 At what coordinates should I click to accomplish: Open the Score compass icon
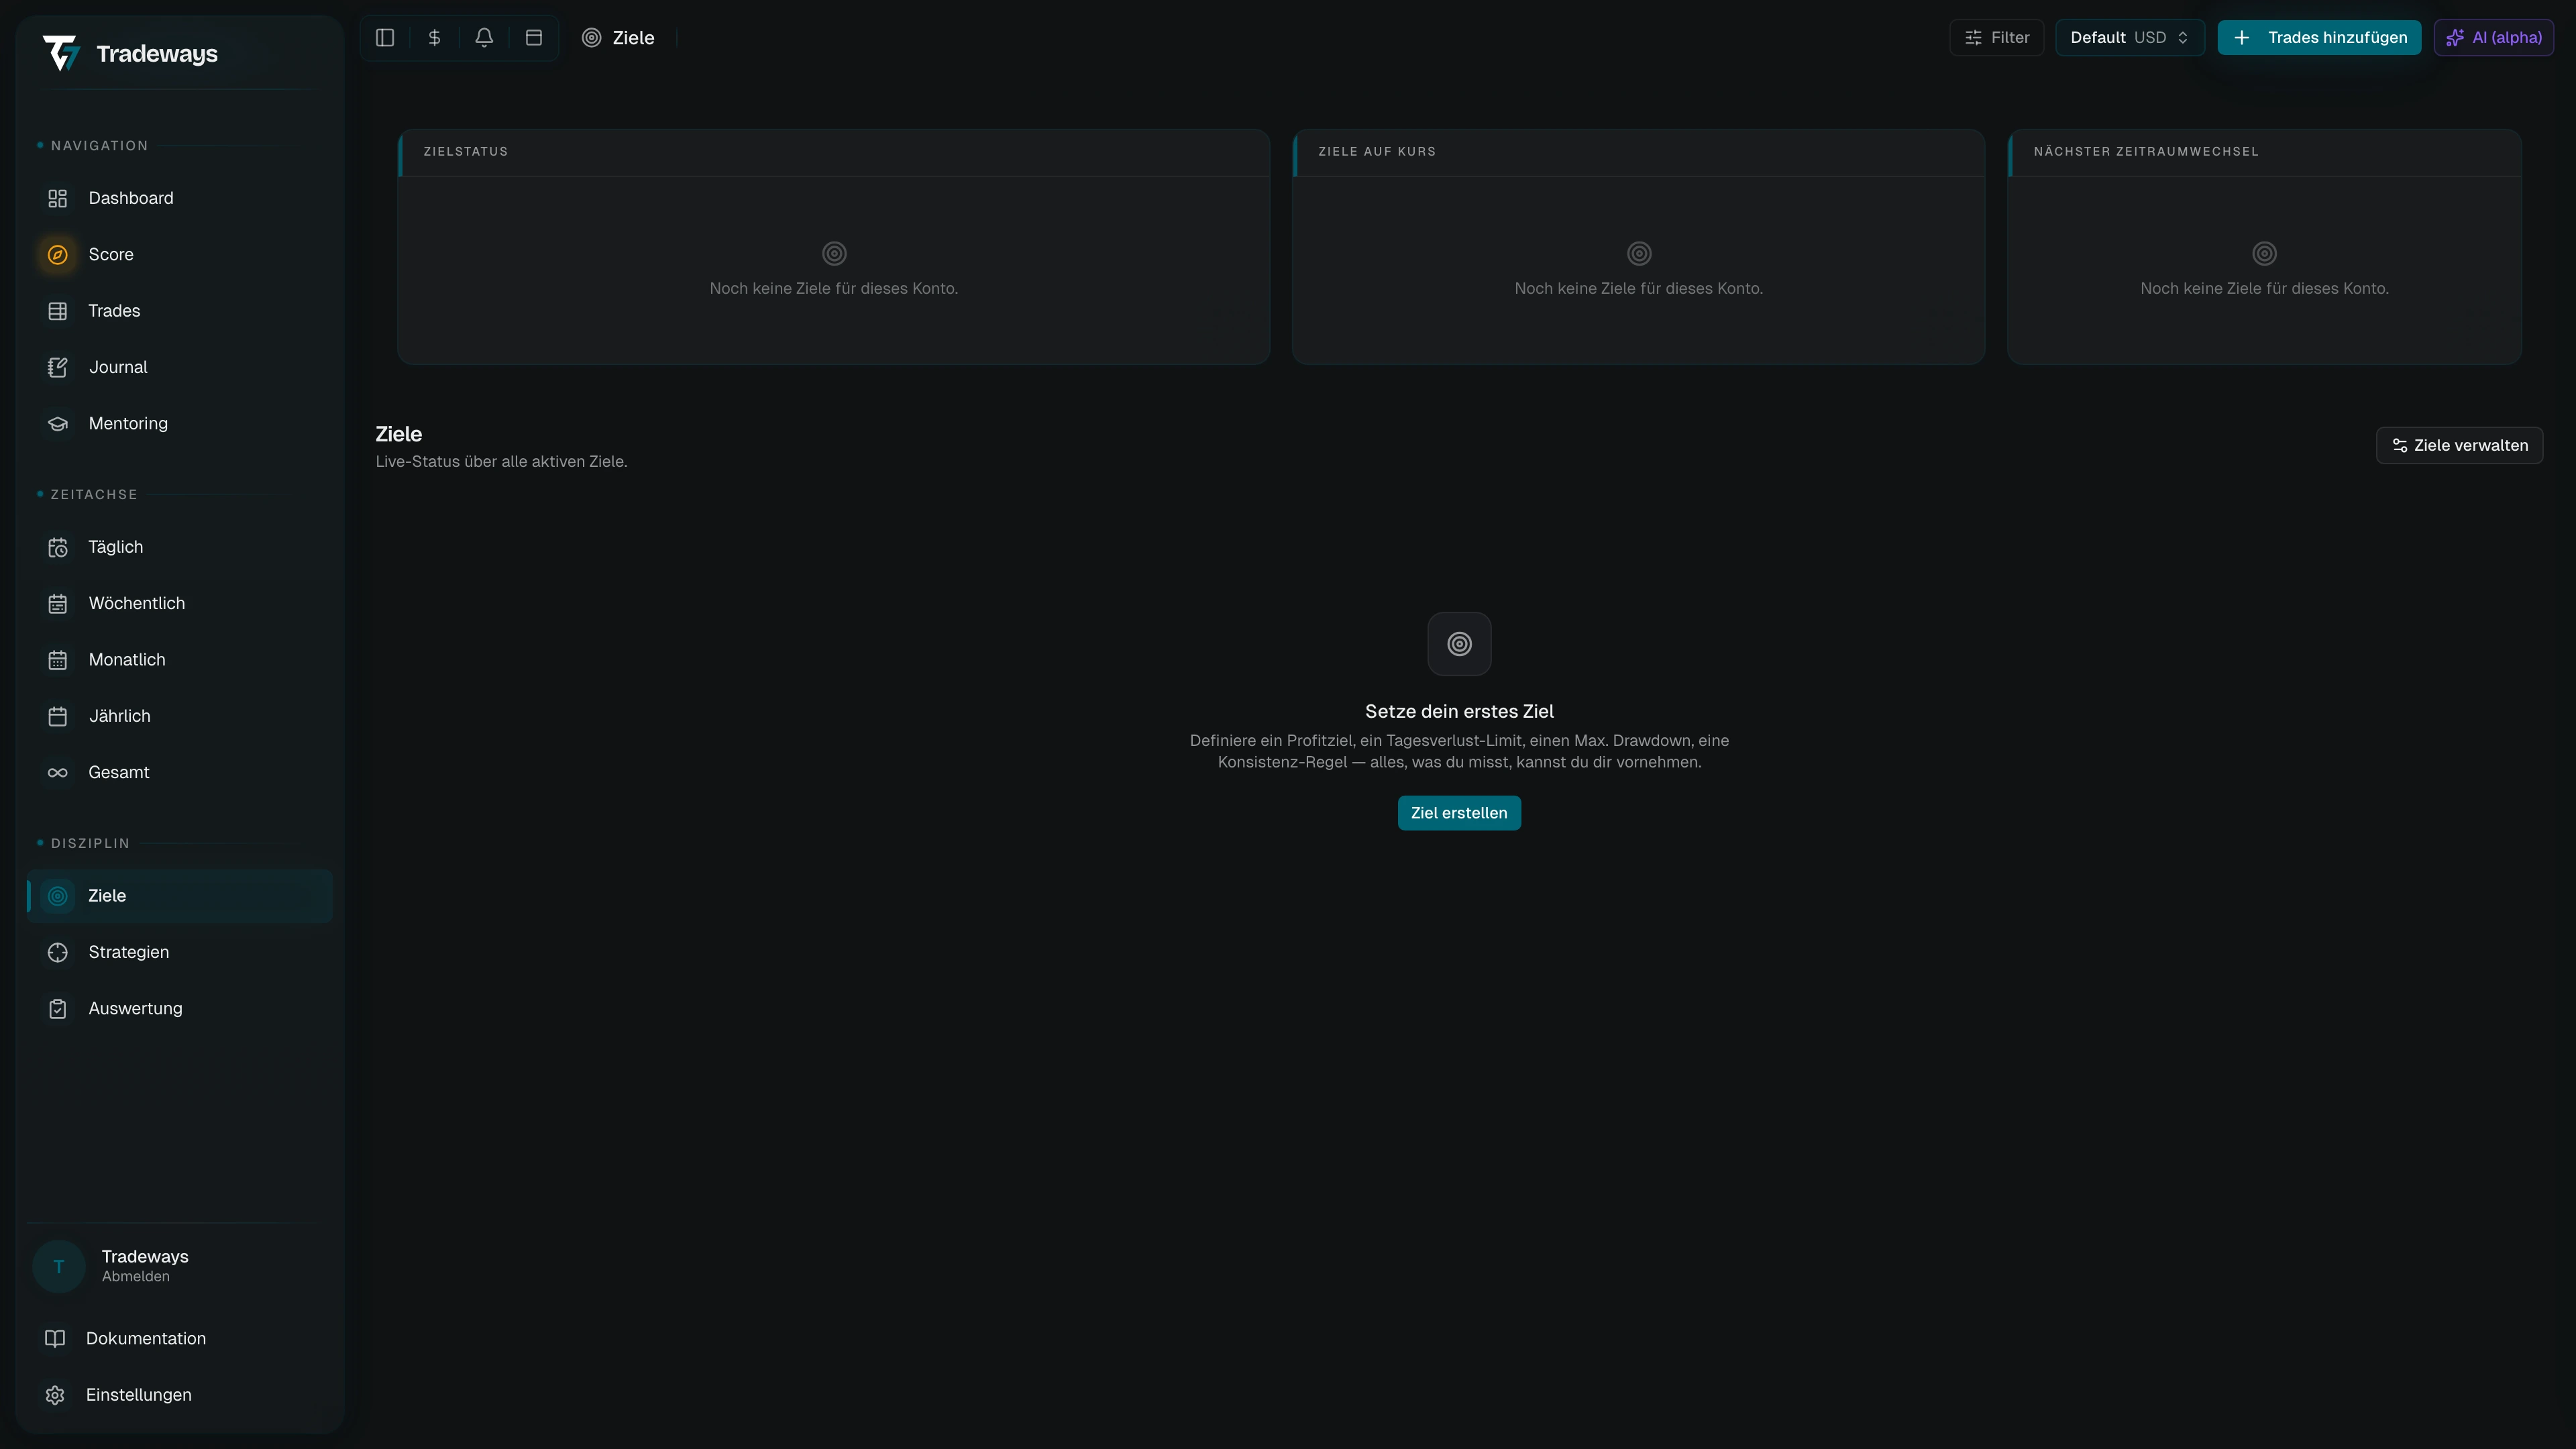point(58,254)
